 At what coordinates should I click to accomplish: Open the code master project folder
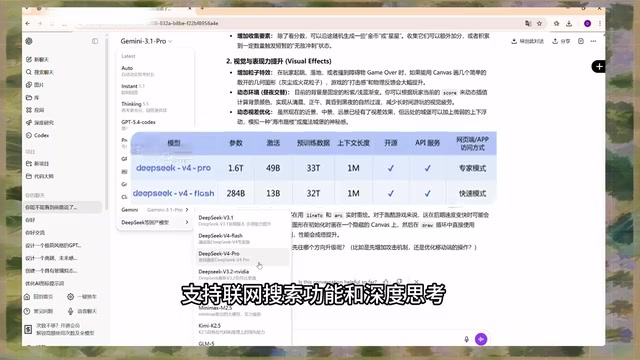pos(40,176)
